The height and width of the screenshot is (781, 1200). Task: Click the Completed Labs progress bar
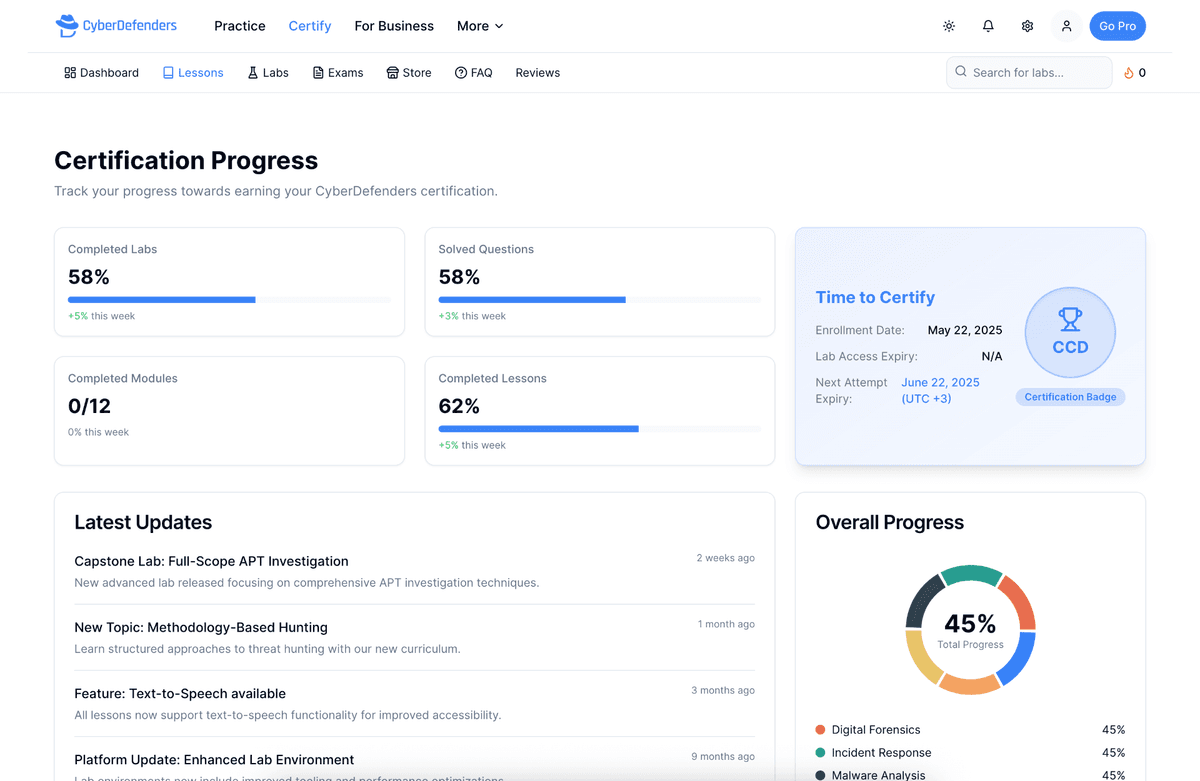click(x=229, y=300)
